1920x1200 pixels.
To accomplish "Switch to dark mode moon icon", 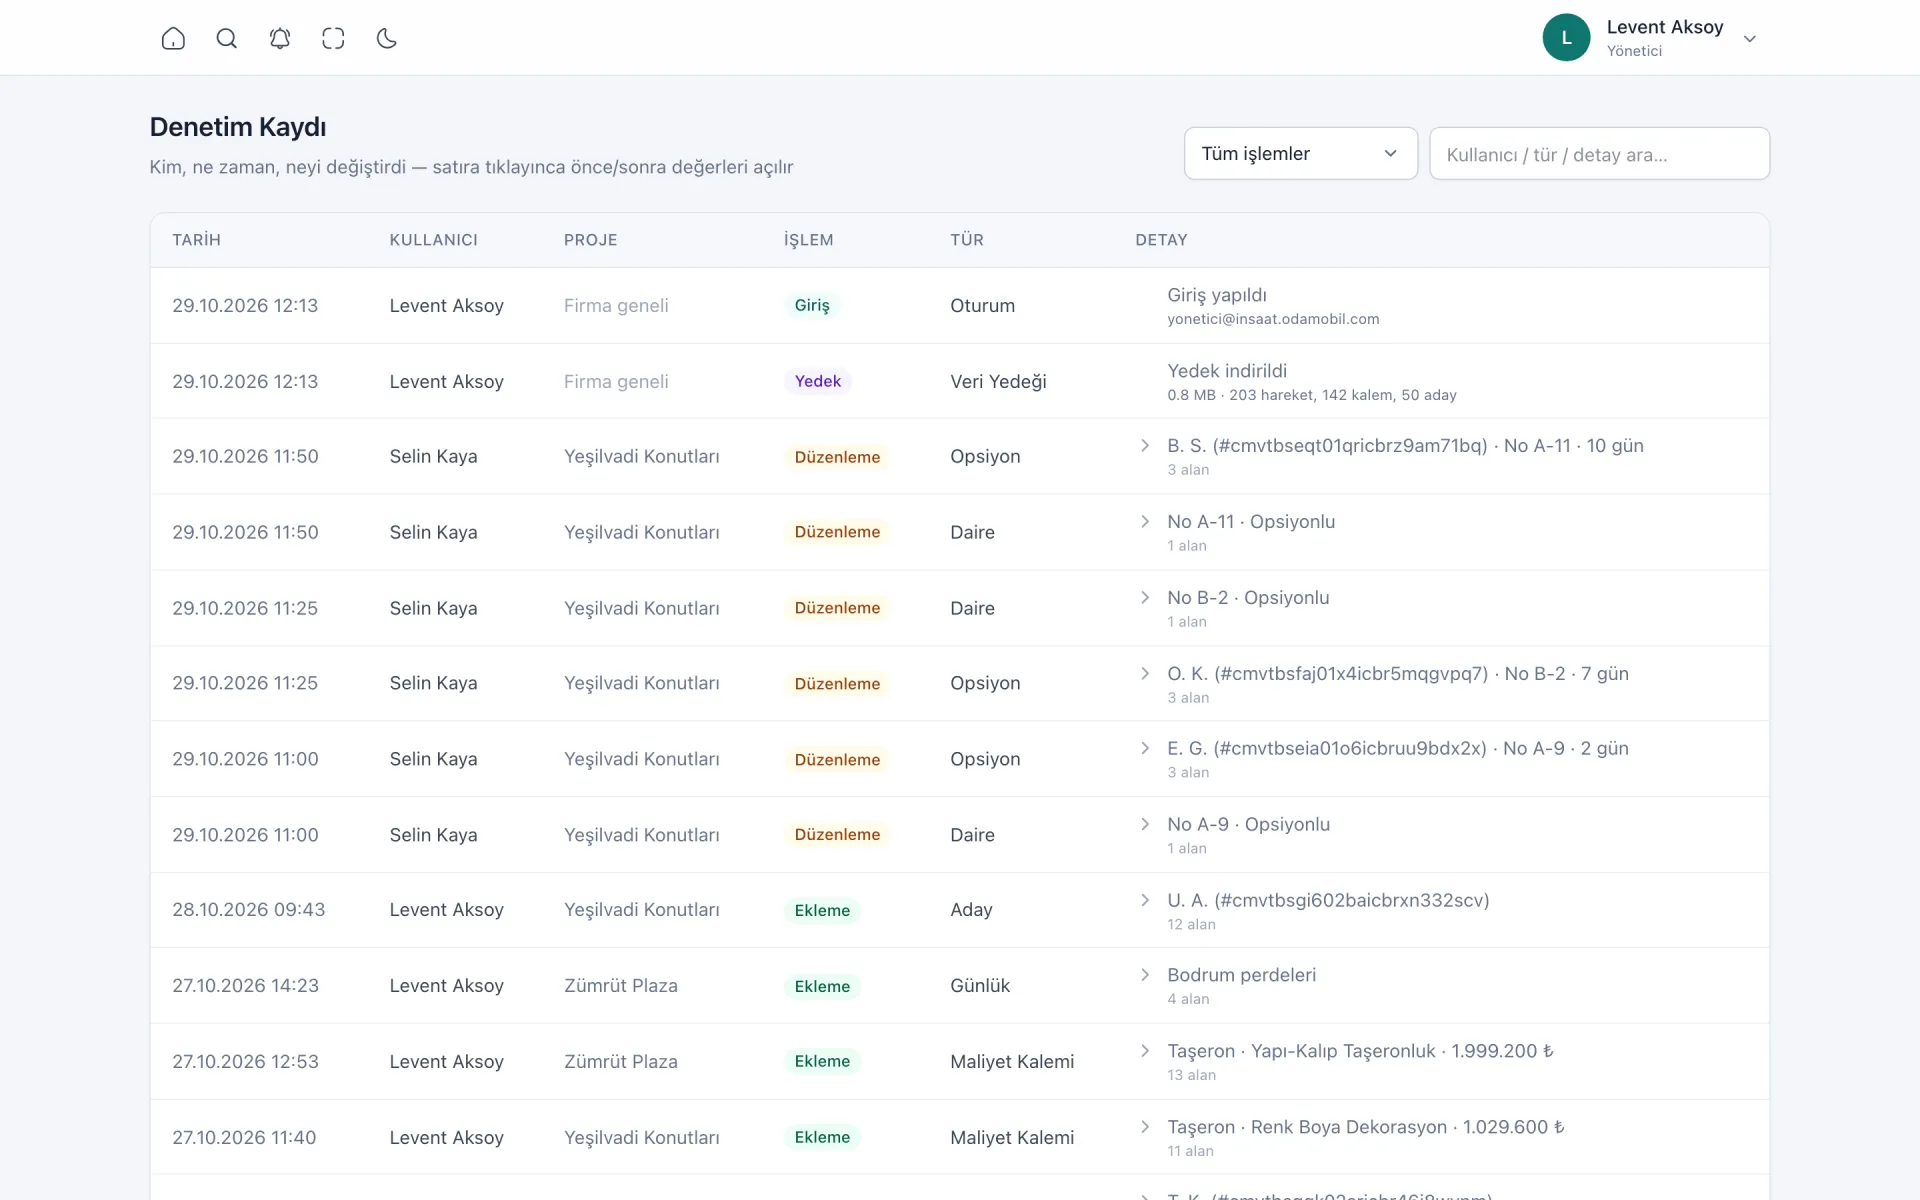I will 387,38.
